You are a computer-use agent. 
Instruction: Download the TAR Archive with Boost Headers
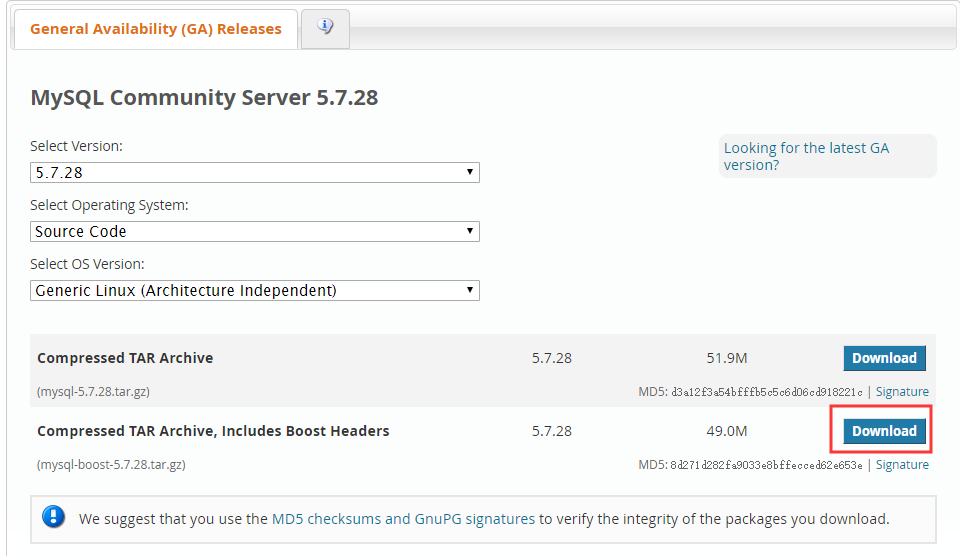tap(884, 431)
